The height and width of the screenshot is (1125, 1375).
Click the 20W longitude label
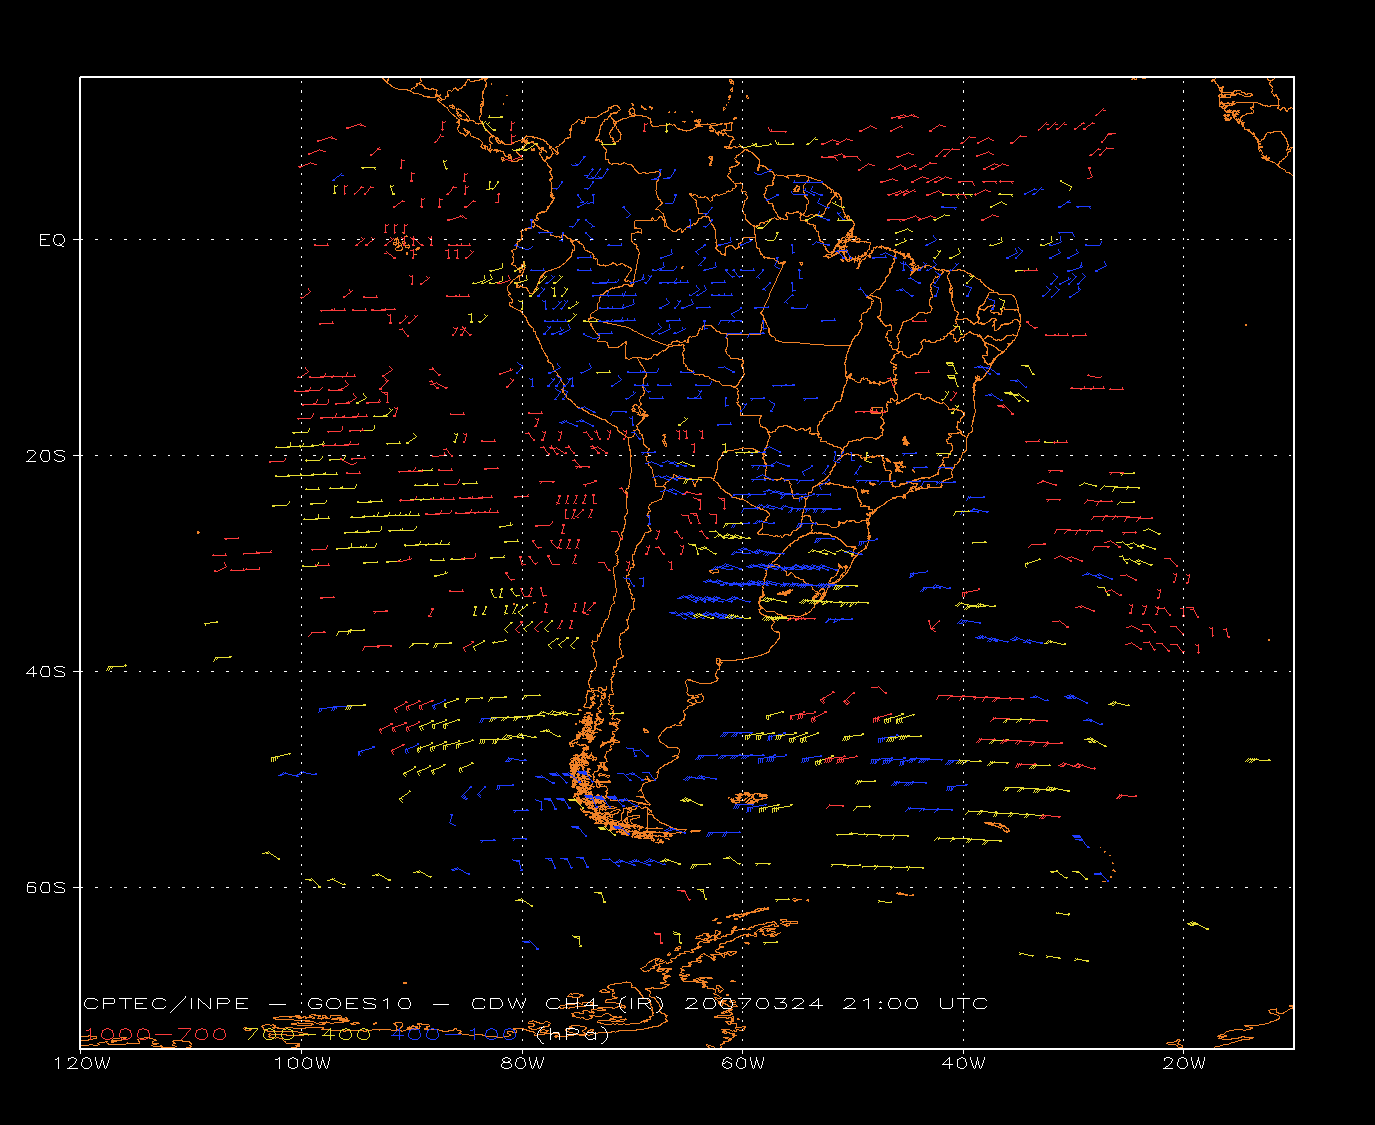(1184, 1063)
